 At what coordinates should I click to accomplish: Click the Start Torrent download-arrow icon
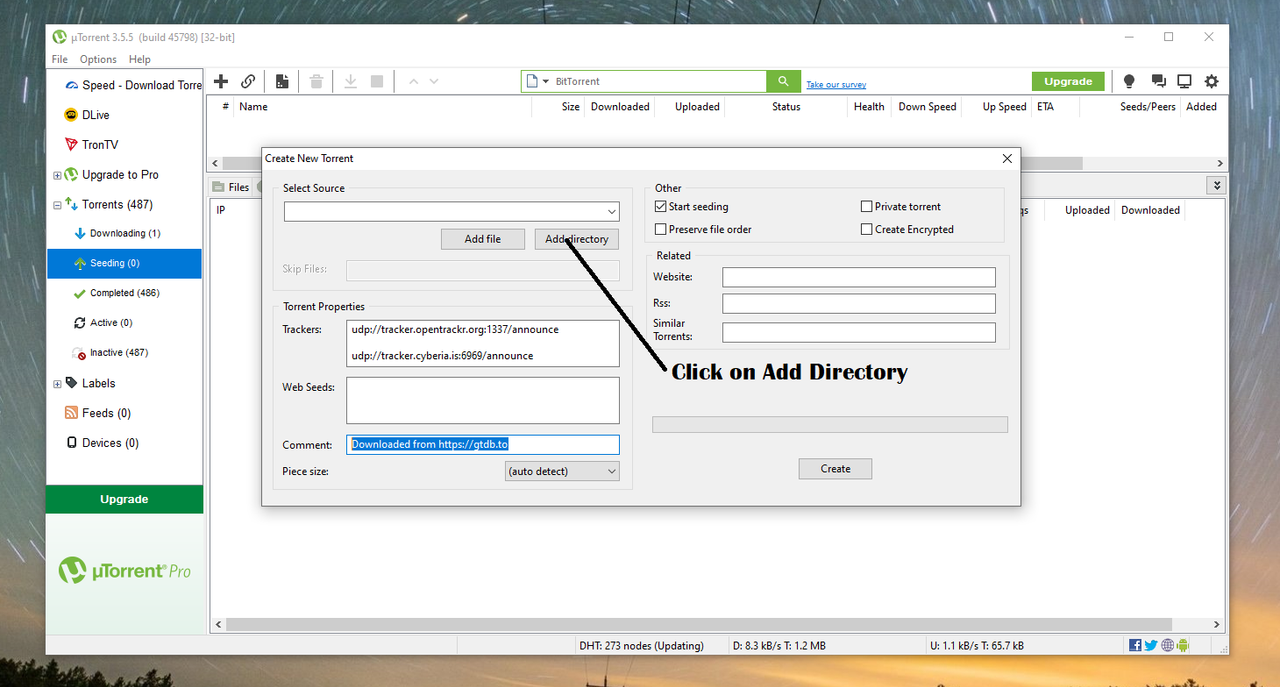click(351, 81)
